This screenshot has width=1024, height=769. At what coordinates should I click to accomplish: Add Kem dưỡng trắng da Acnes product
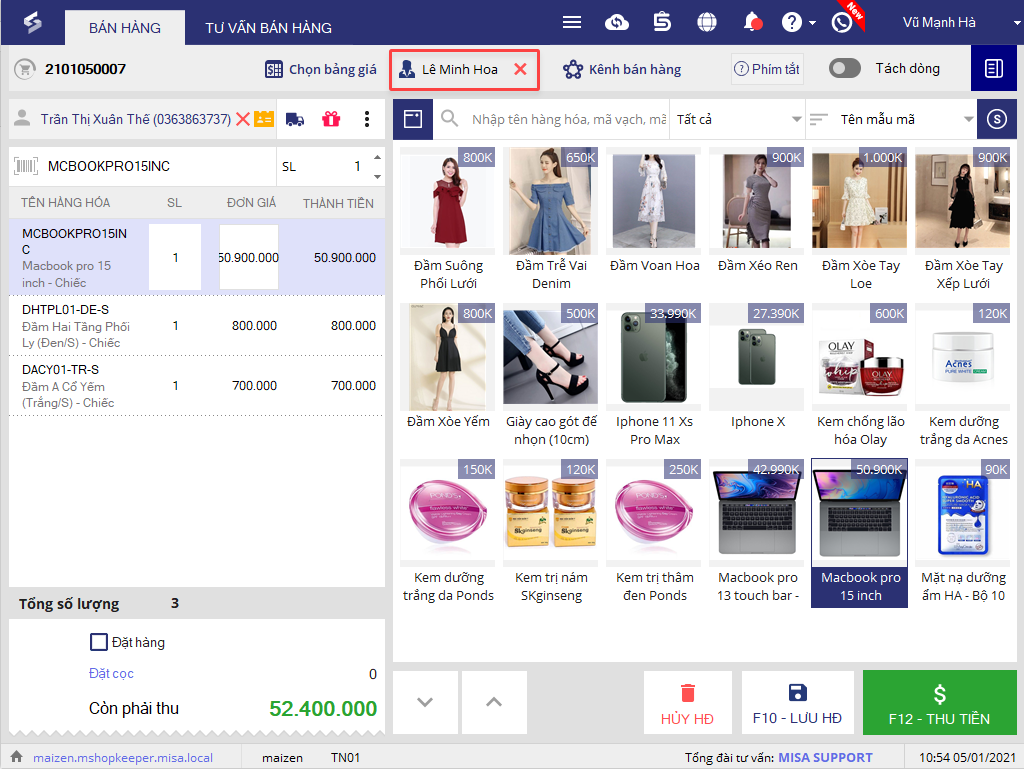click(x=963, y=376)
